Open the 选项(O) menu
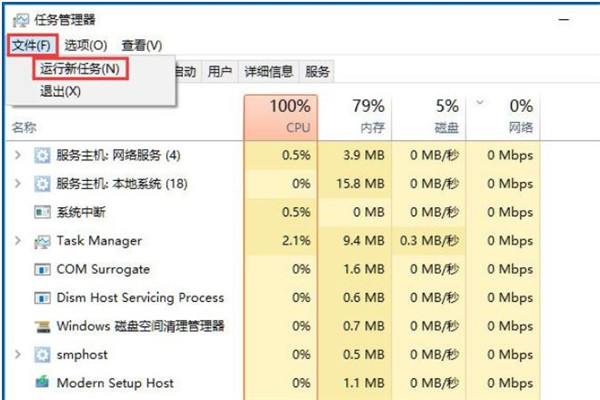Viewport: 600px width, 400px height. 86,45
